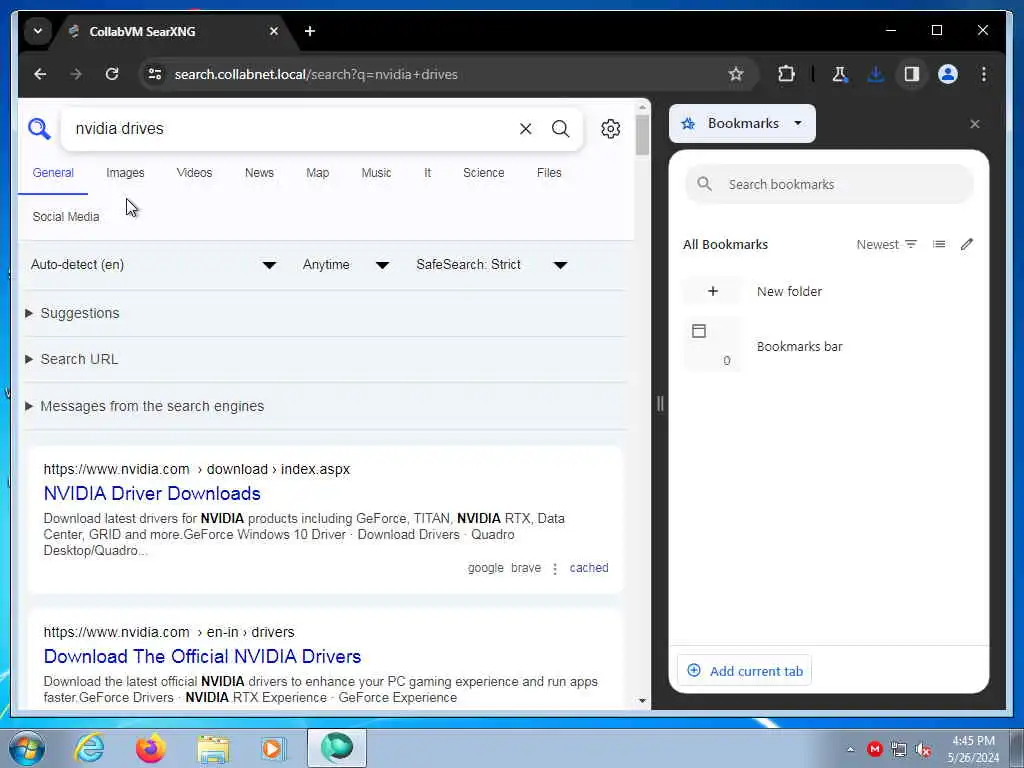Select the Files search category
The image size is (1024, 768).
[549, 173]
